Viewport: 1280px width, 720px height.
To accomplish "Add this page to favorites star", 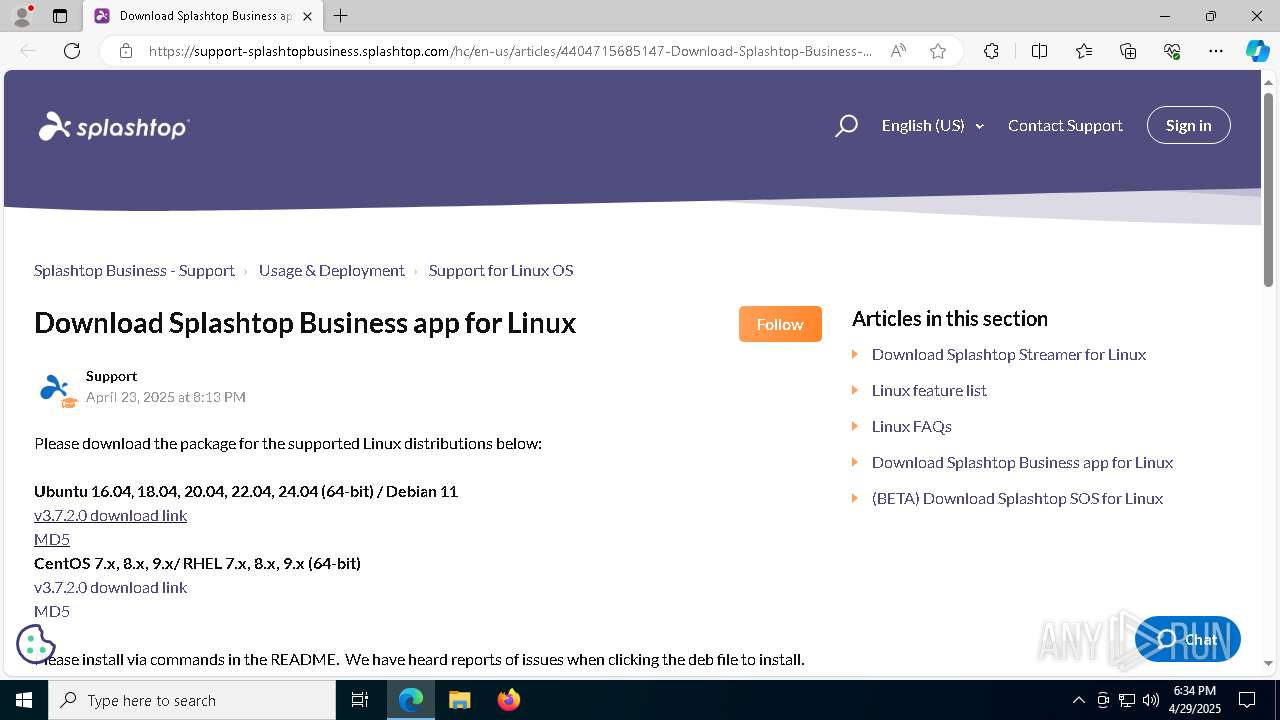I will (x=938, y=51).
